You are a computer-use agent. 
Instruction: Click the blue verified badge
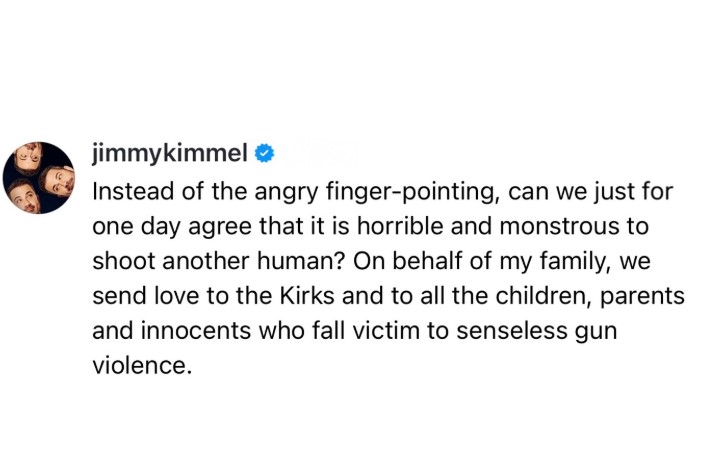[265, 154]
